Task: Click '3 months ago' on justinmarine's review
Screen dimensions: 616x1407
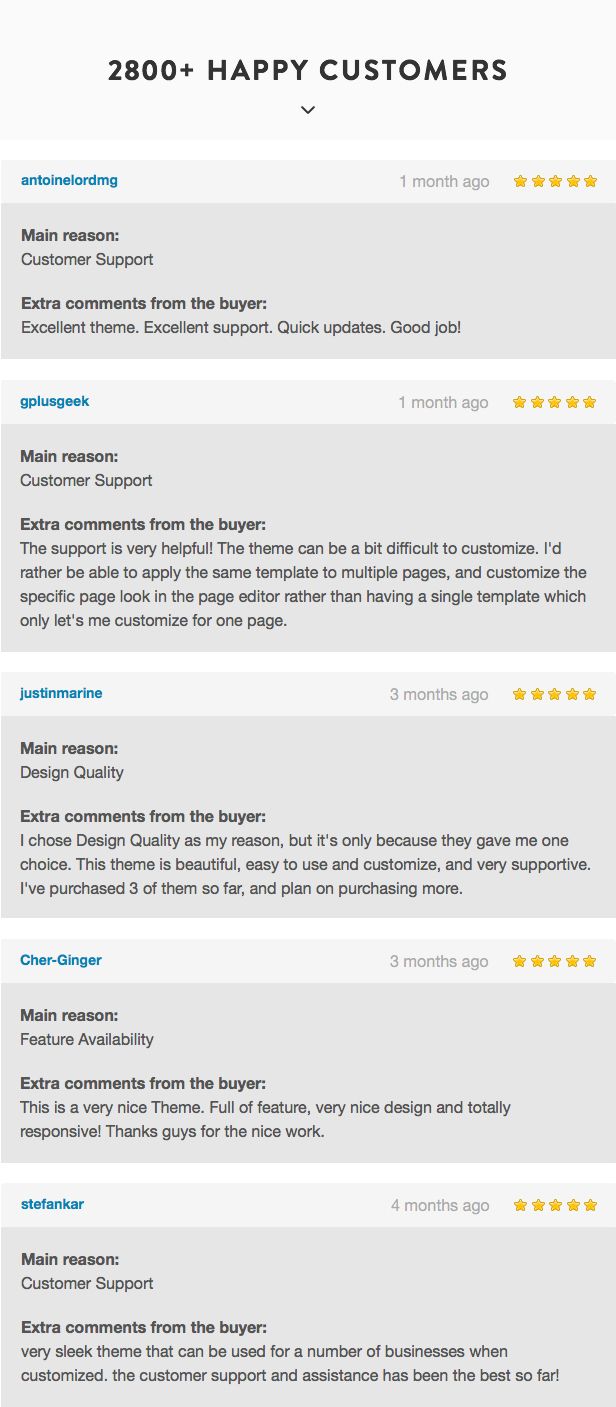Action: (x=439, y=695)
